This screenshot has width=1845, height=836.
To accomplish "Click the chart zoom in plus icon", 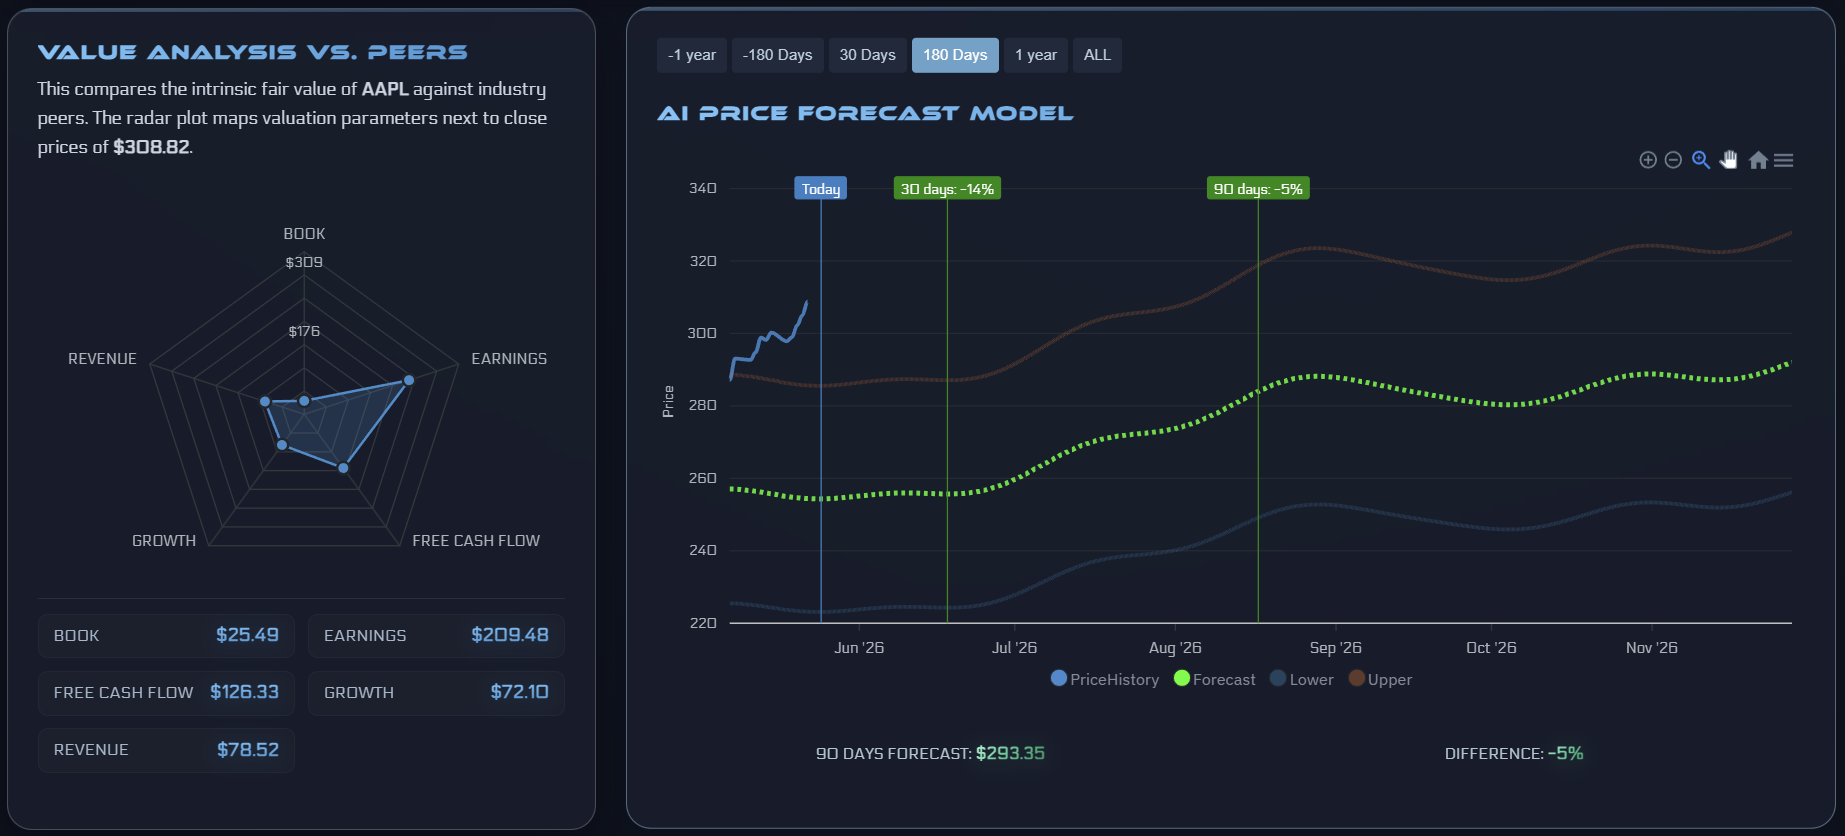I will (1648, 160).
